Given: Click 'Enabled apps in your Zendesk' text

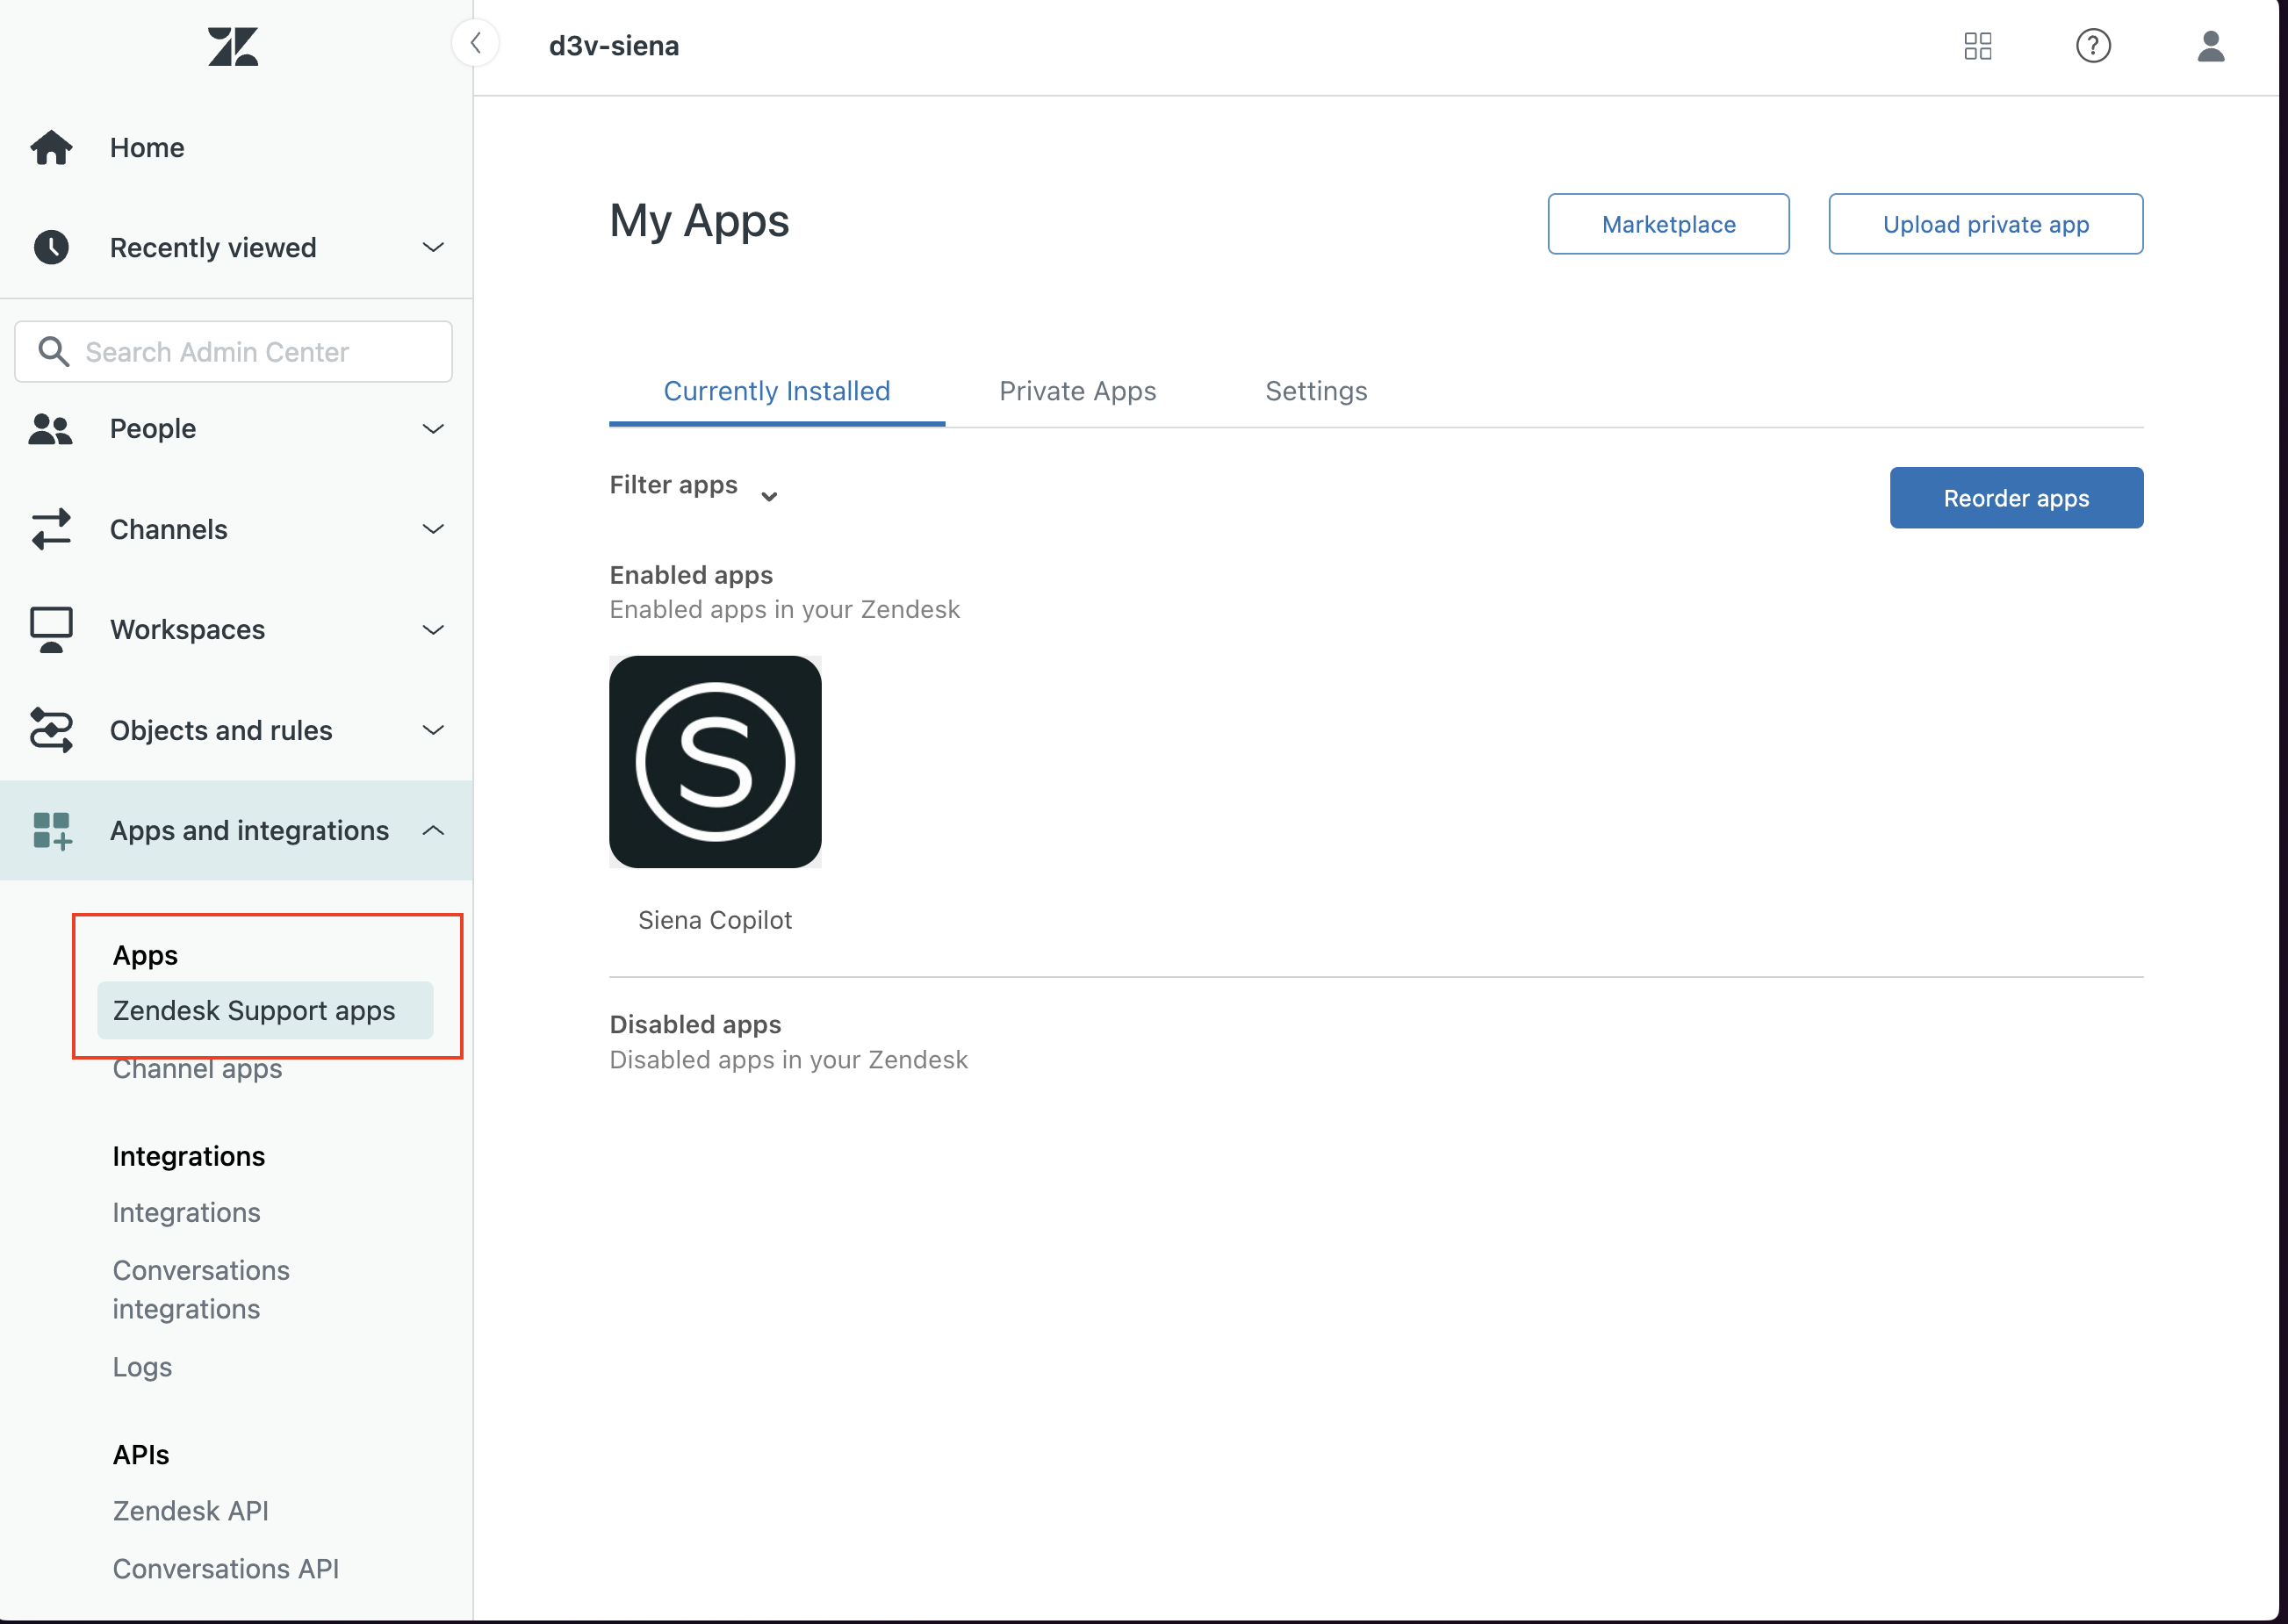Looking at the screenshot, I should coord(785,610).
